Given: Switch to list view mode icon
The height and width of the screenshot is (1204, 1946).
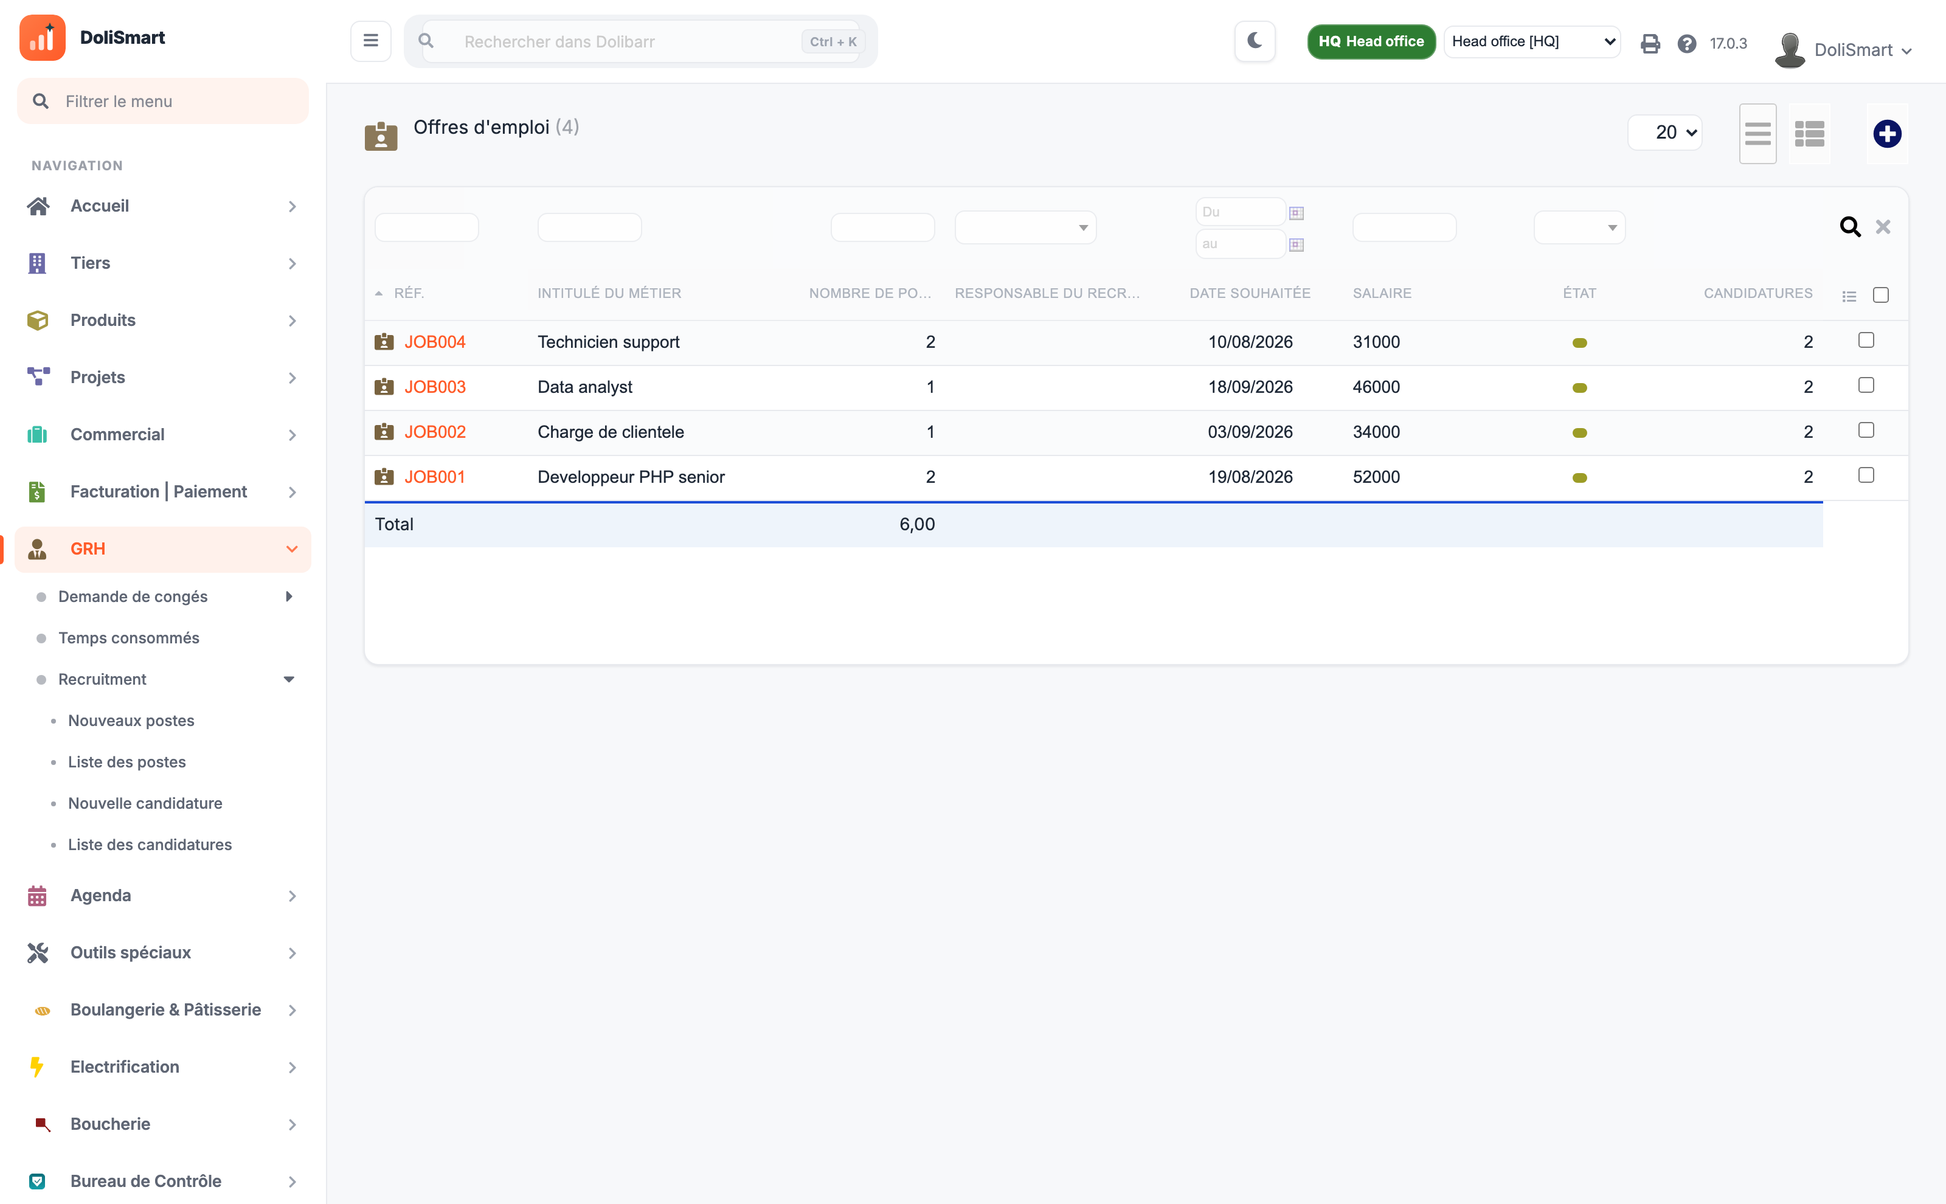Looking at the screenshot, I should click(x=1758, y=133).
